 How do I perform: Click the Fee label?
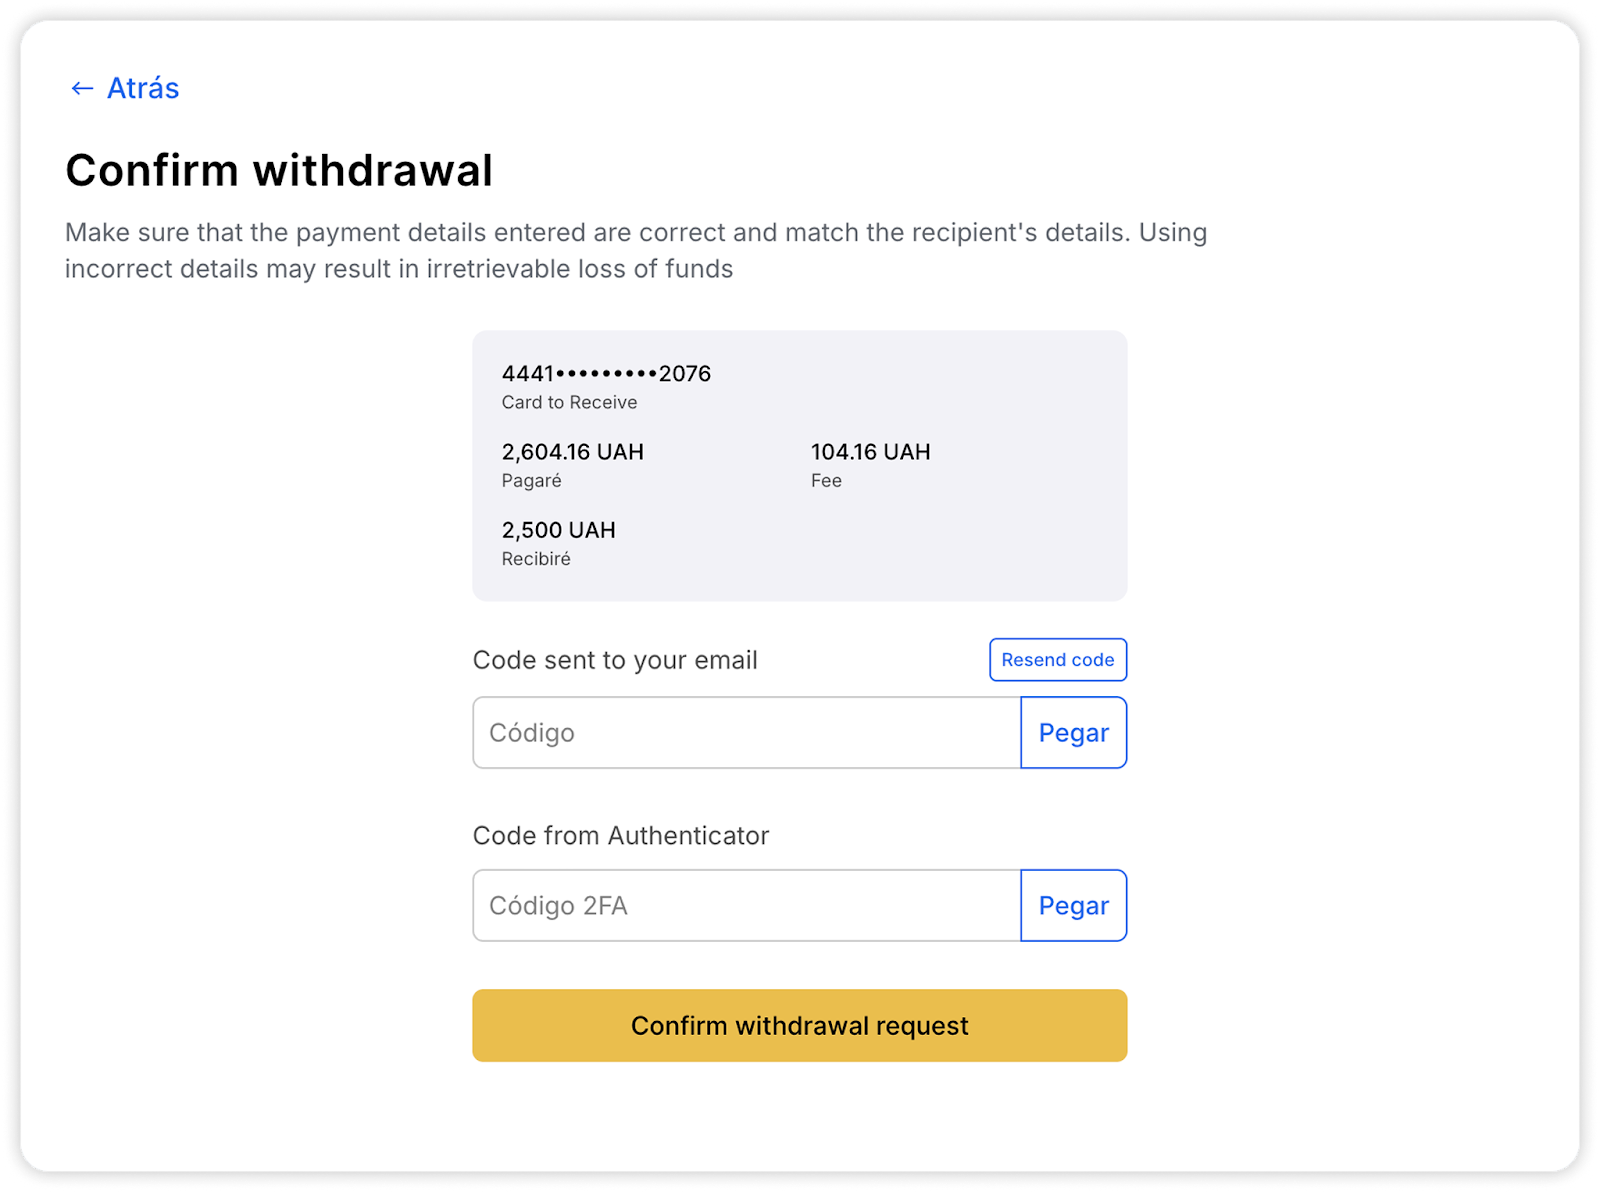pyautogui.click(x=826, y=481)
